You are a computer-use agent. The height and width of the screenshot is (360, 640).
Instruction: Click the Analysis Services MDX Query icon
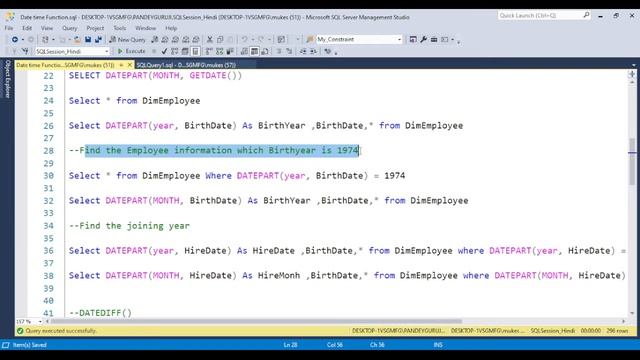click(x=165, y=40)
